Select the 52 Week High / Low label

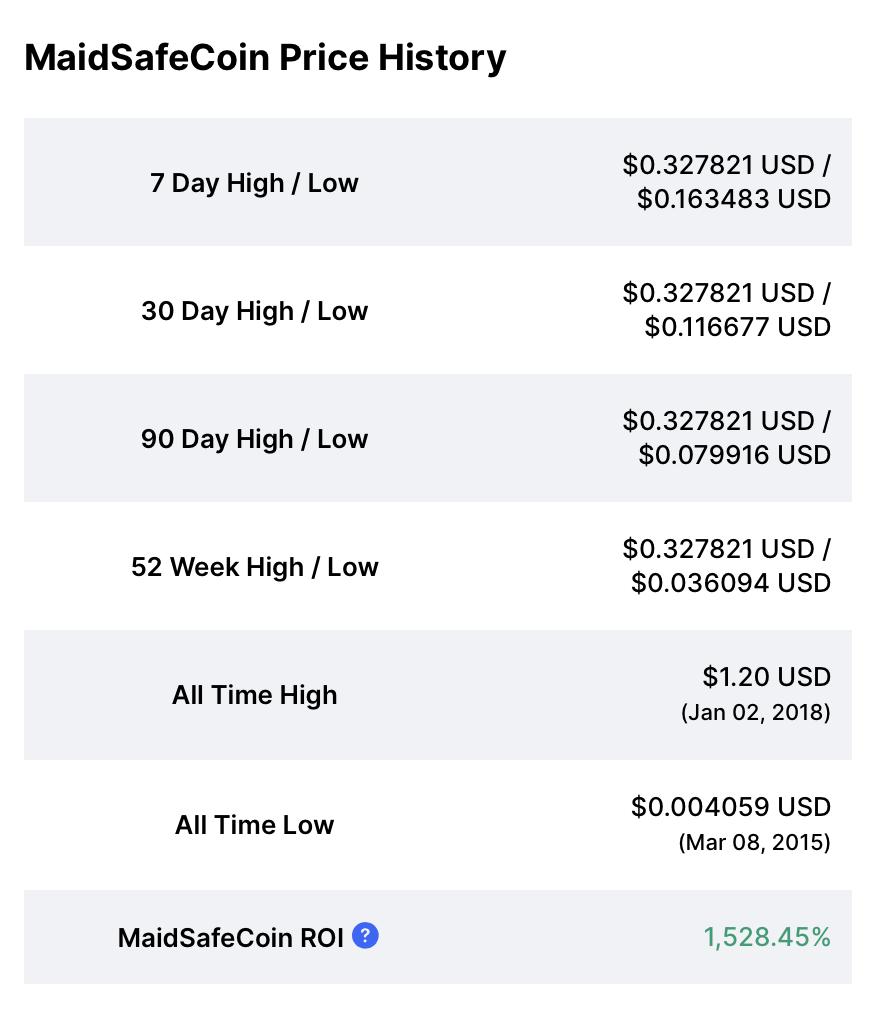pos(255,567)
